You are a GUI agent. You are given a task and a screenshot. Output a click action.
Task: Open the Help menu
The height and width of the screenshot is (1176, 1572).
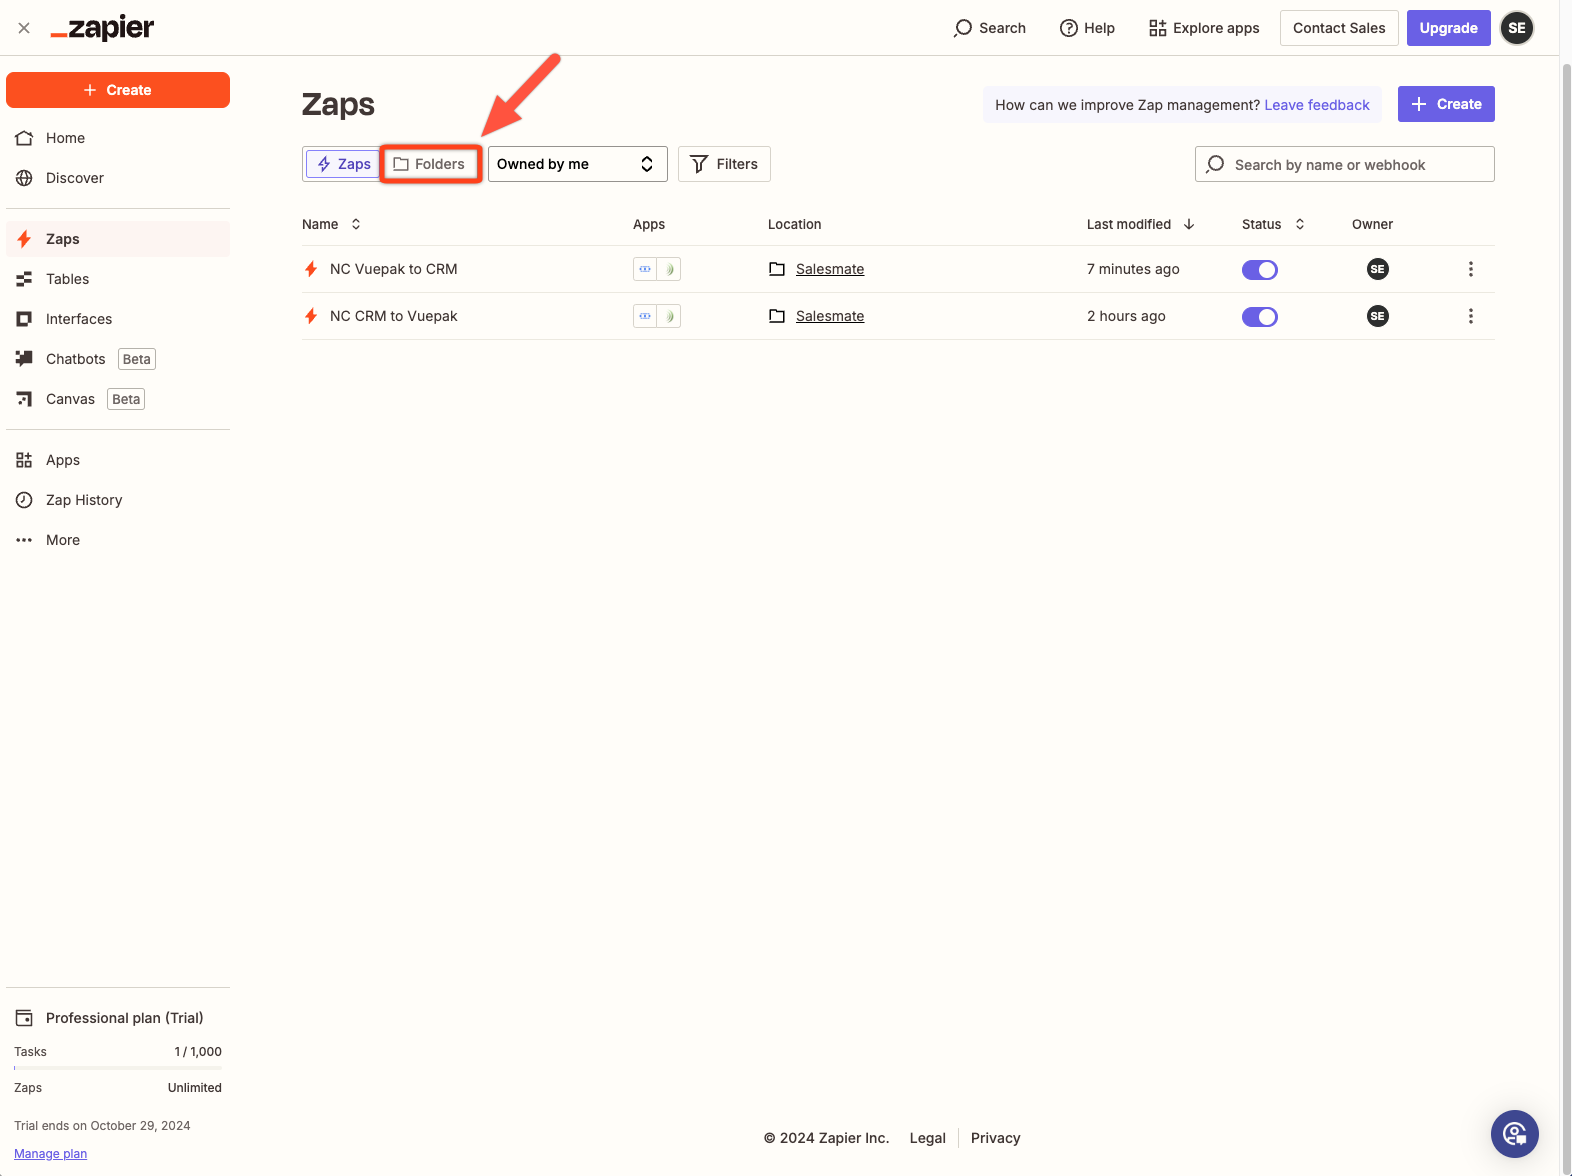[1087, 28]
